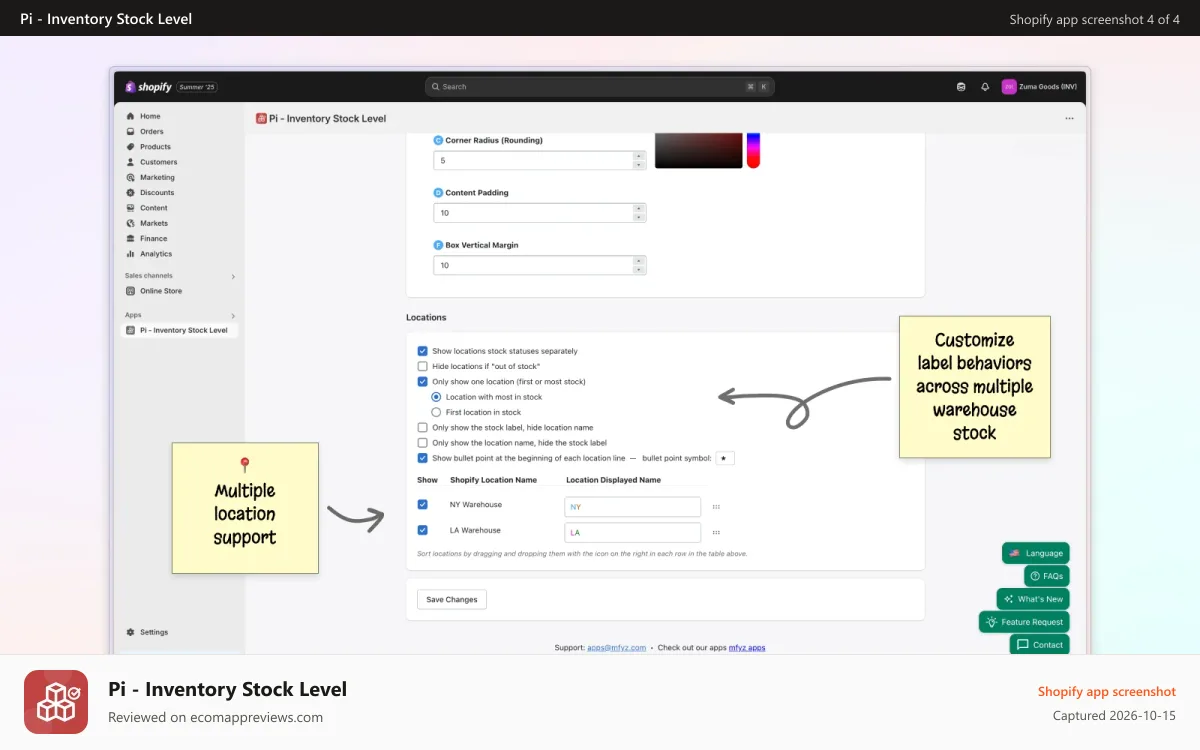Select Location with most in stock radio
This screenshot has width=1200, height=750.
(x=436, y=397)
